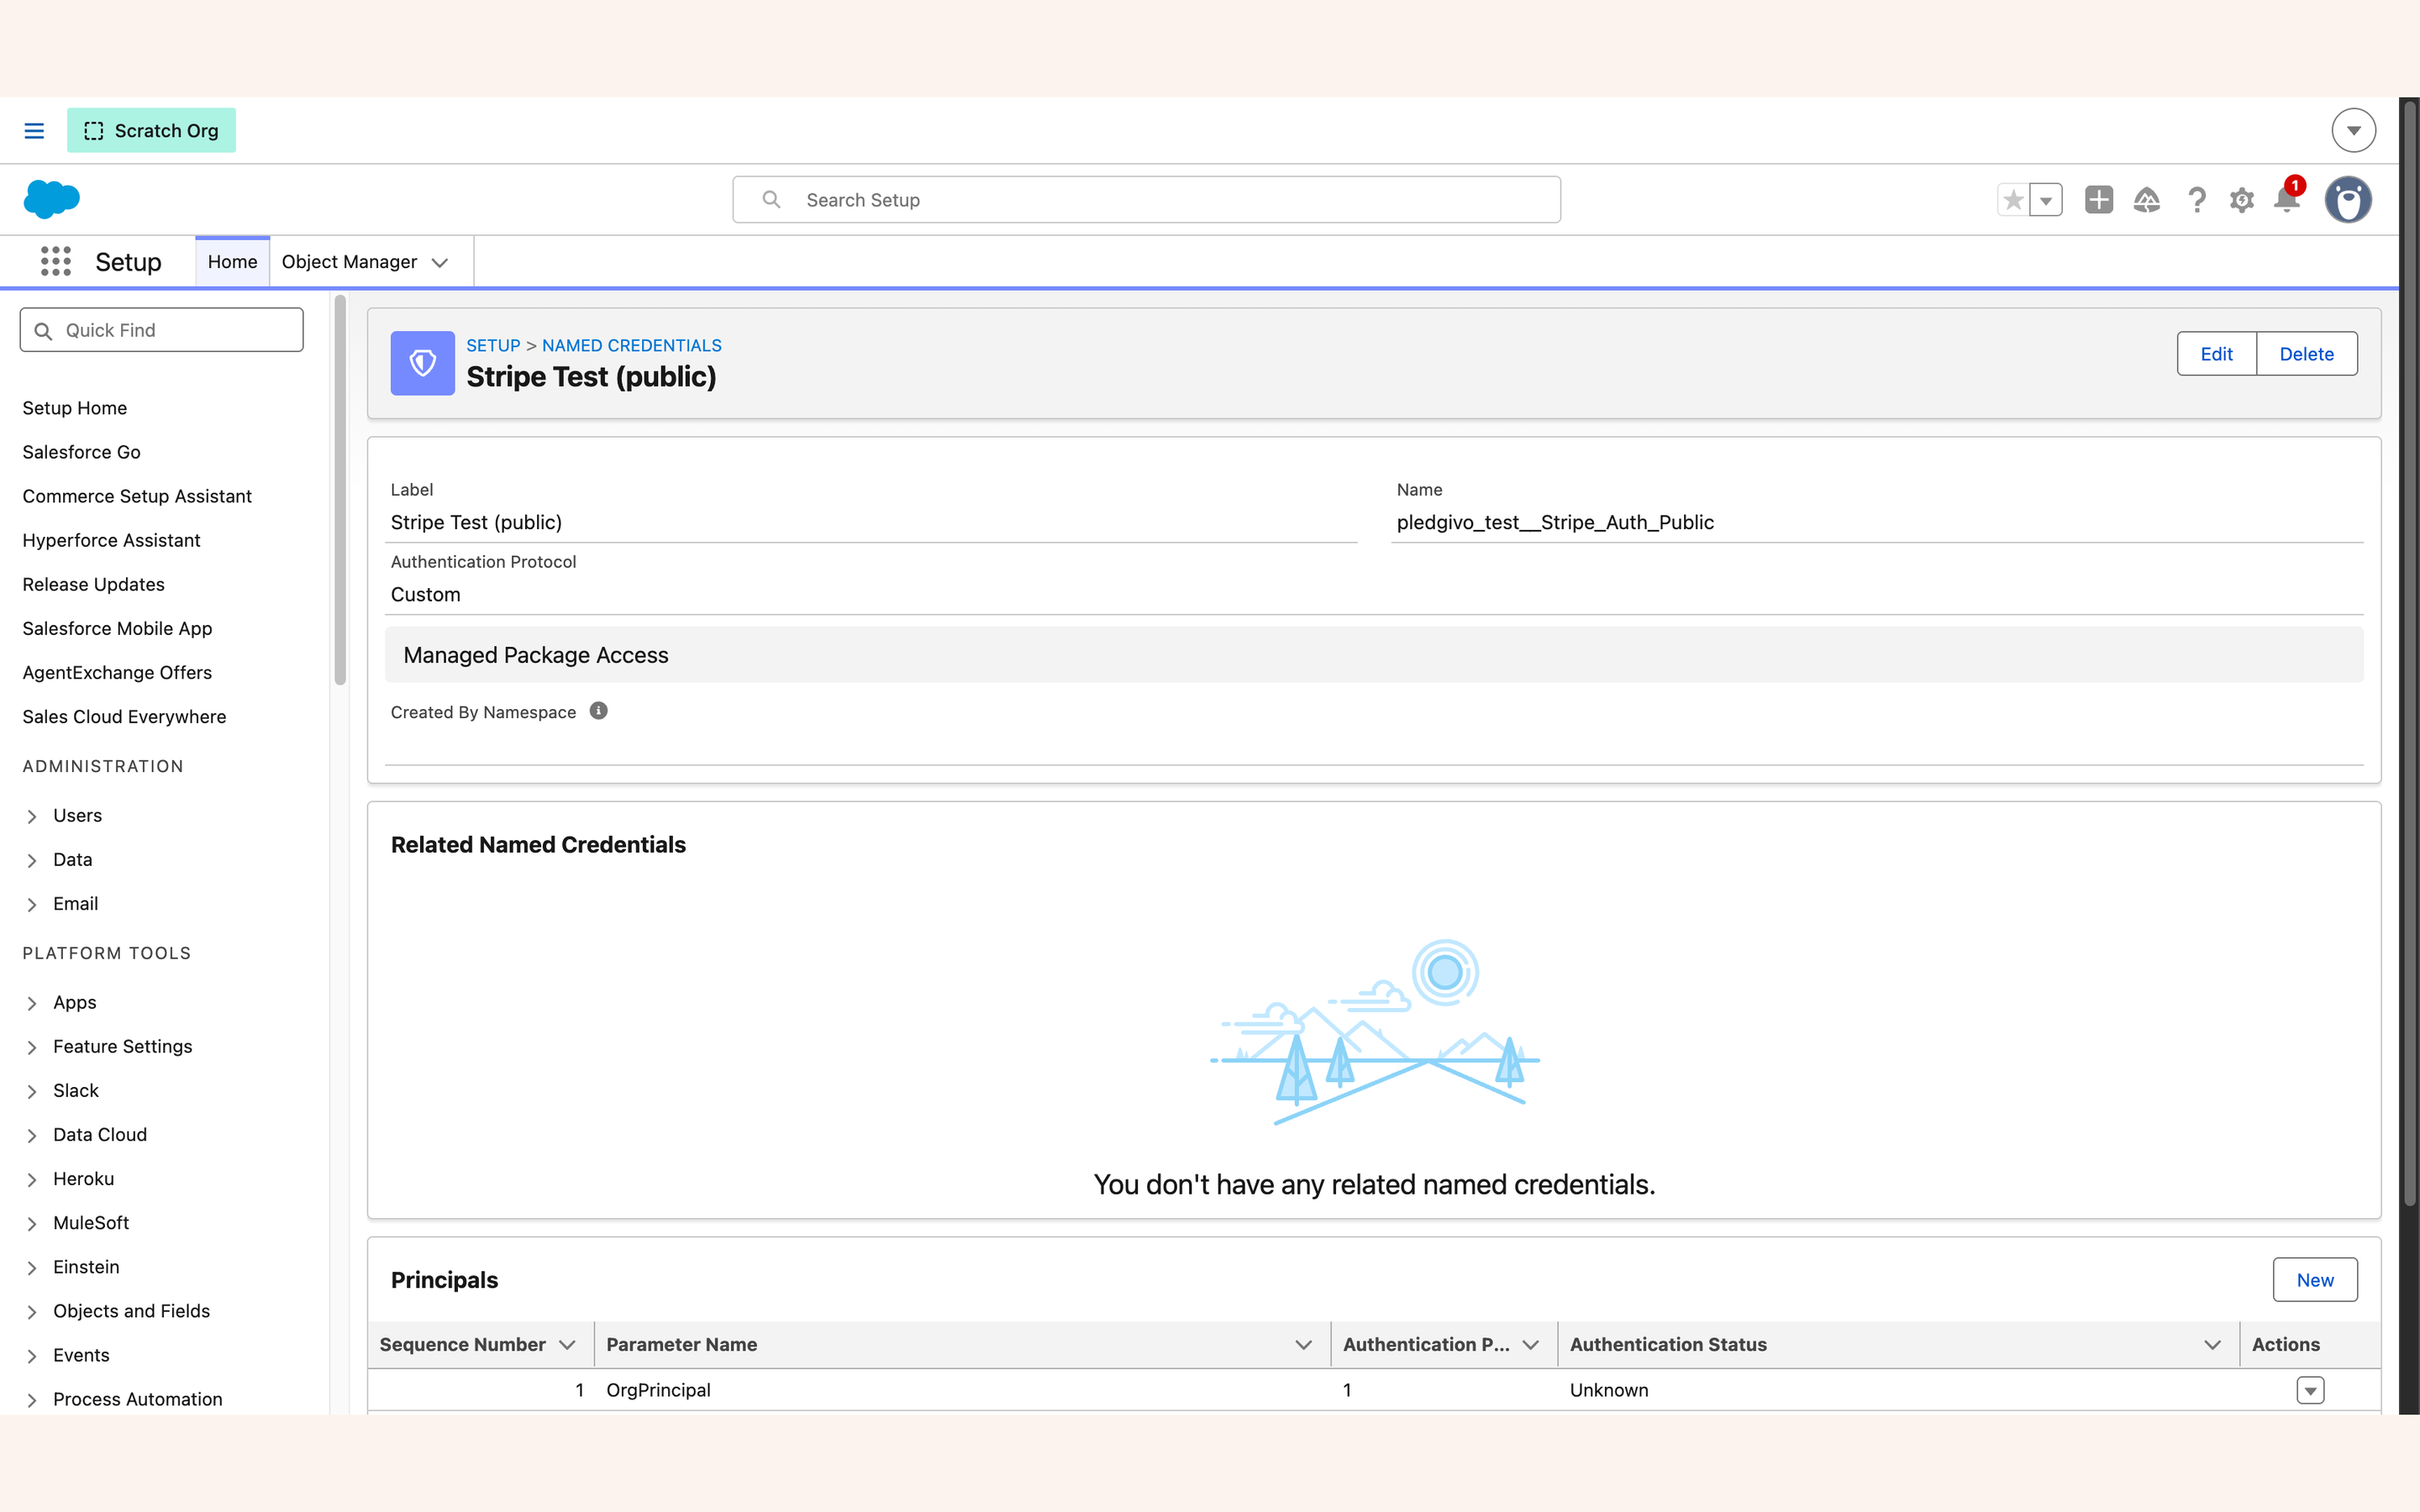Click the Managed Package Access heading

(535, 655)
